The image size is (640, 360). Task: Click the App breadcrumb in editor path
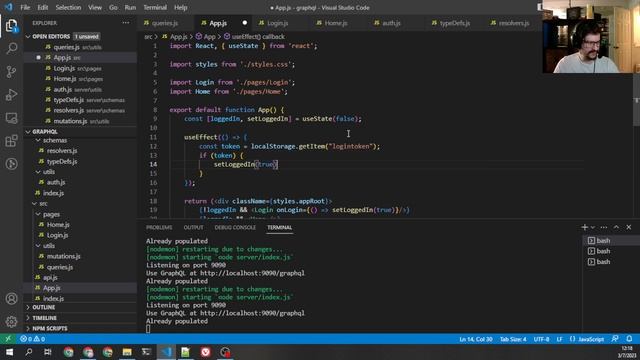(x=209, y=37)
